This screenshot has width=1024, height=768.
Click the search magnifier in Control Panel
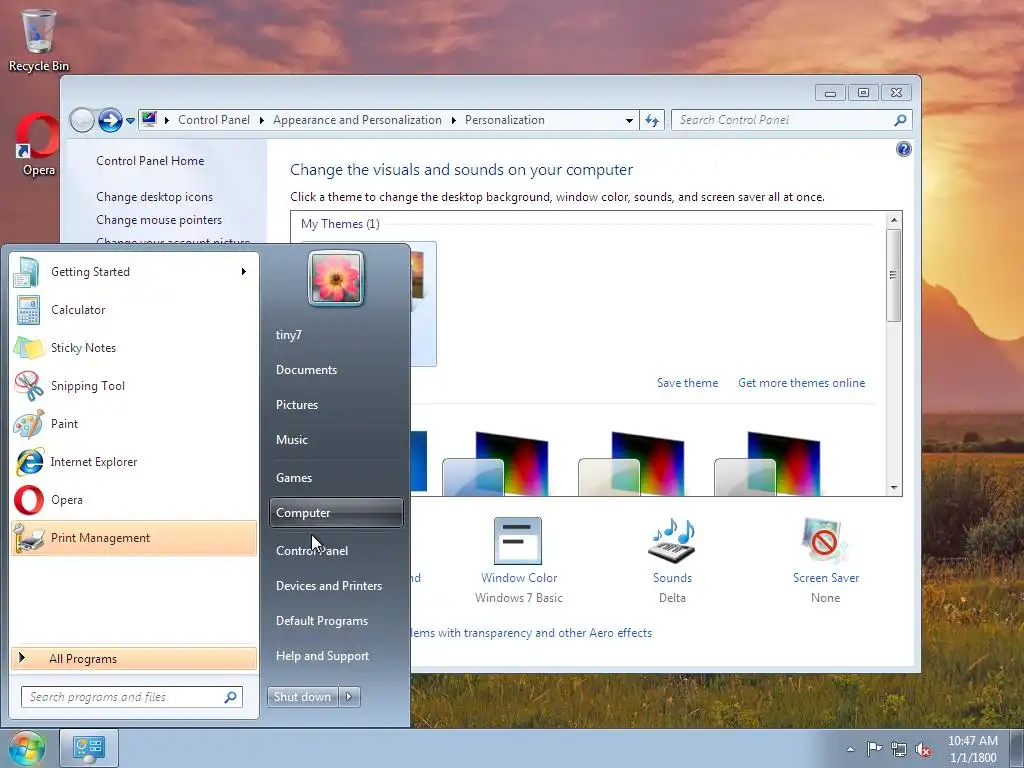pyautogui.click(x=900, y=120)
